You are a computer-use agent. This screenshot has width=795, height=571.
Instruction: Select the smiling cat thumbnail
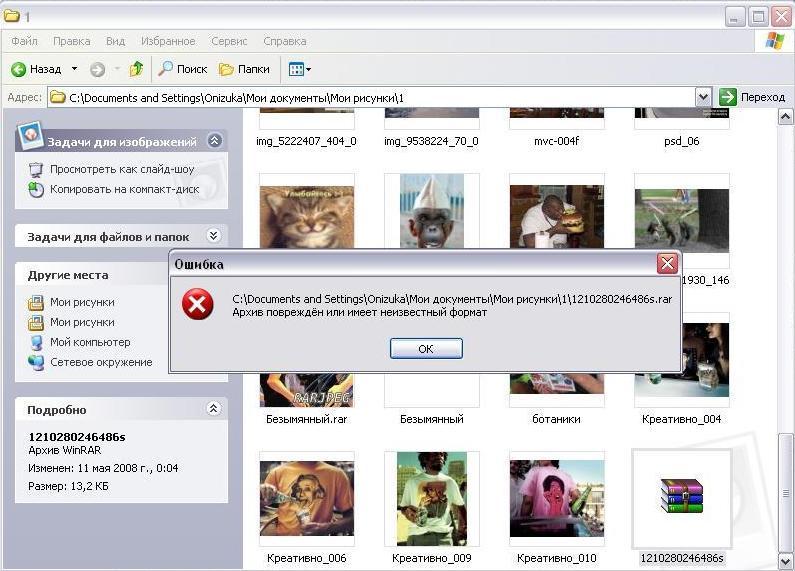[x=307, y=217]
